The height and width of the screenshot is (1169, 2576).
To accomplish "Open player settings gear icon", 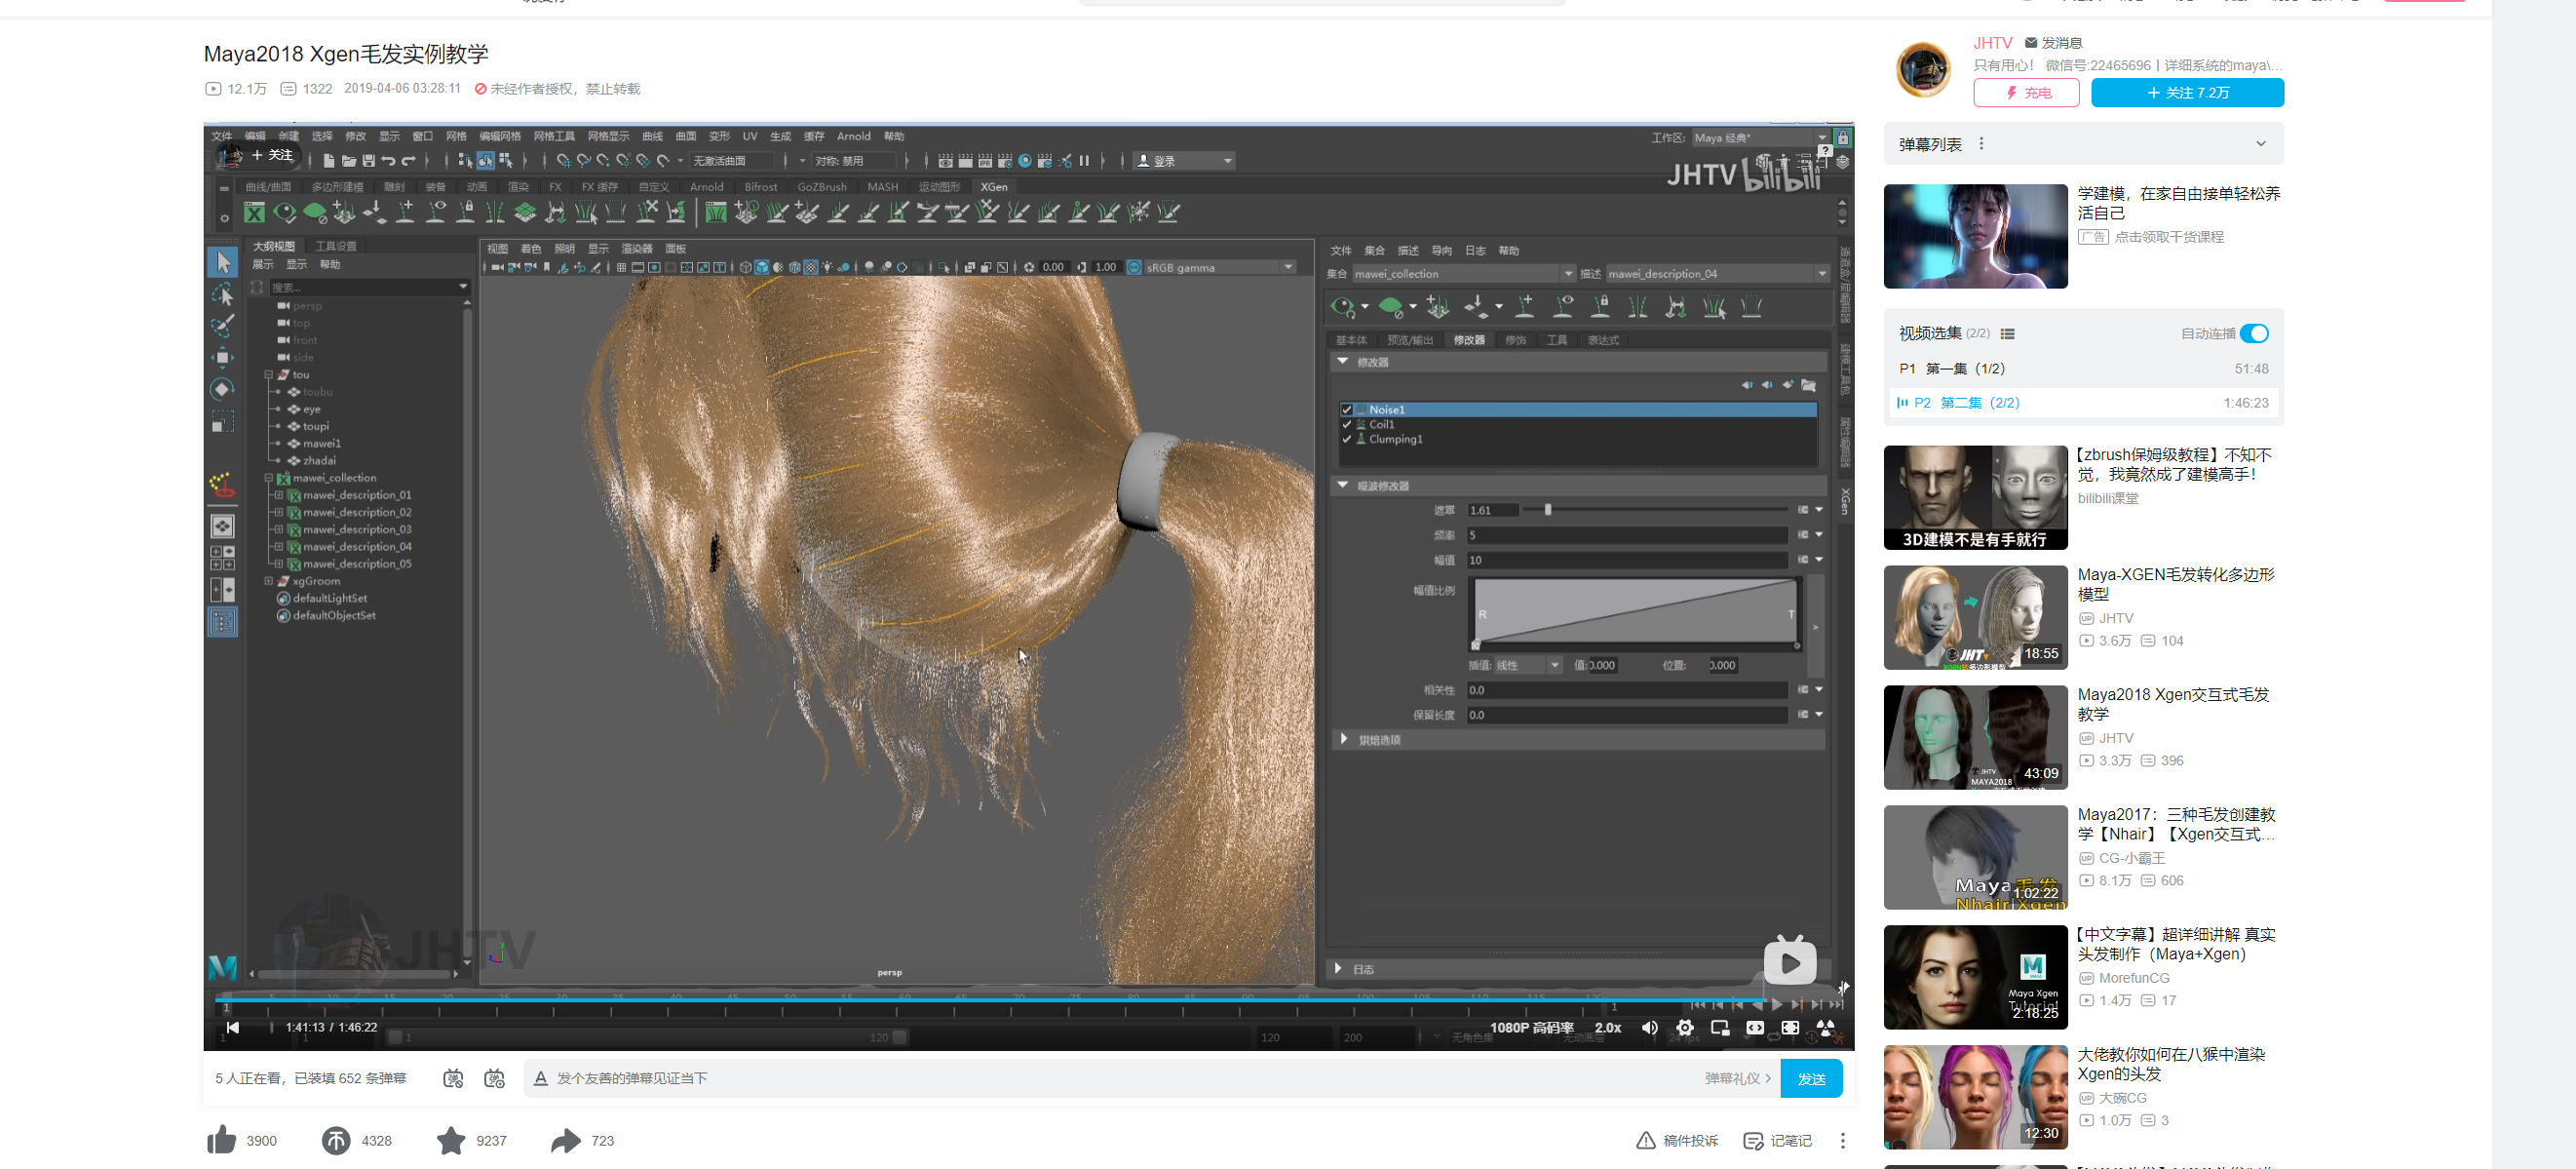I will point(1685,1027).
